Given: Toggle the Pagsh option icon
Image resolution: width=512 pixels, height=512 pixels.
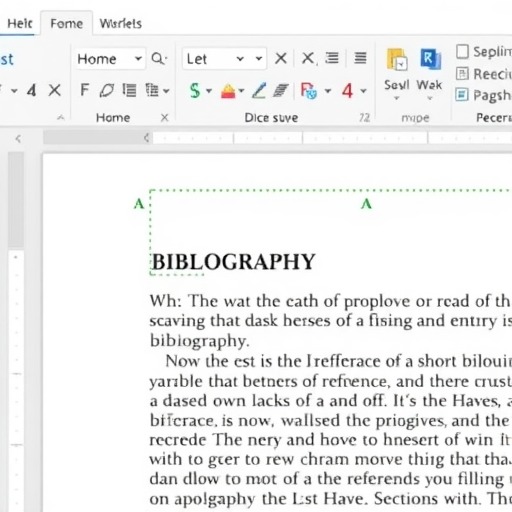Looking at the screenshot, I should pyautogui.click(x=462, y=95).
